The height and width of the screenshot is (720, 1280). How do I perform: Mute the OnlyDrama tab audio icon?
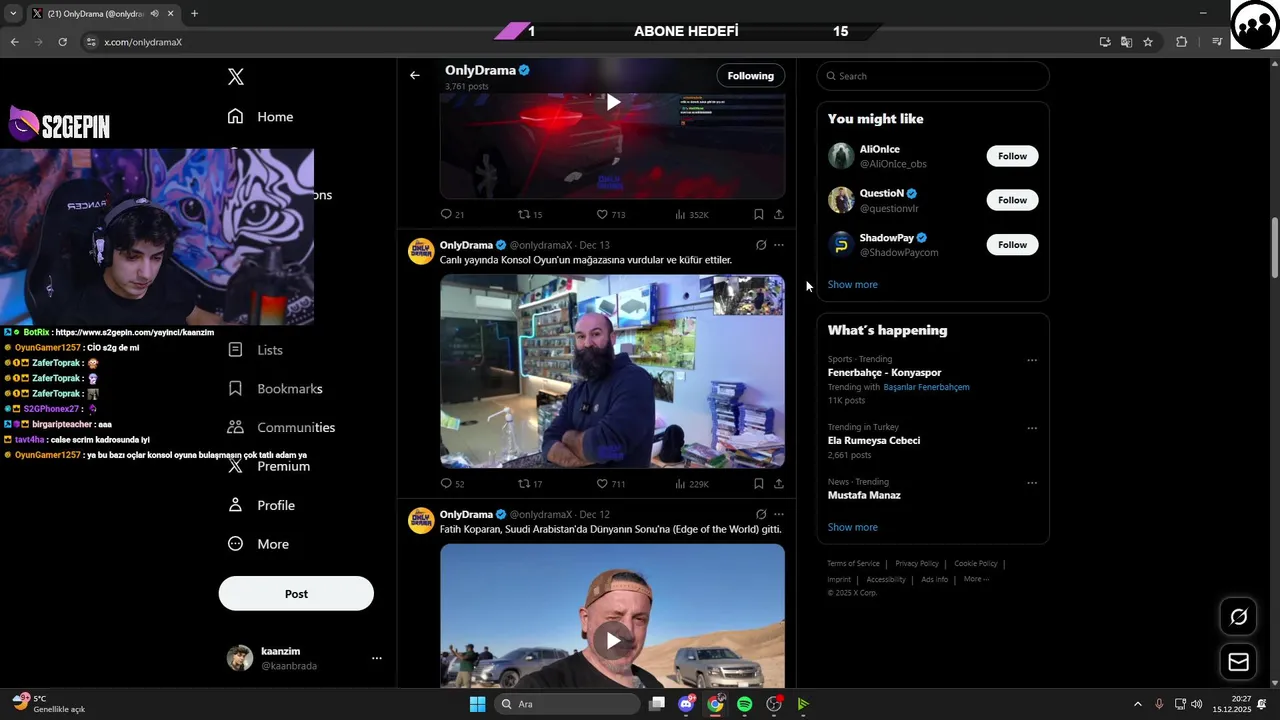click(x=155, y=14)
